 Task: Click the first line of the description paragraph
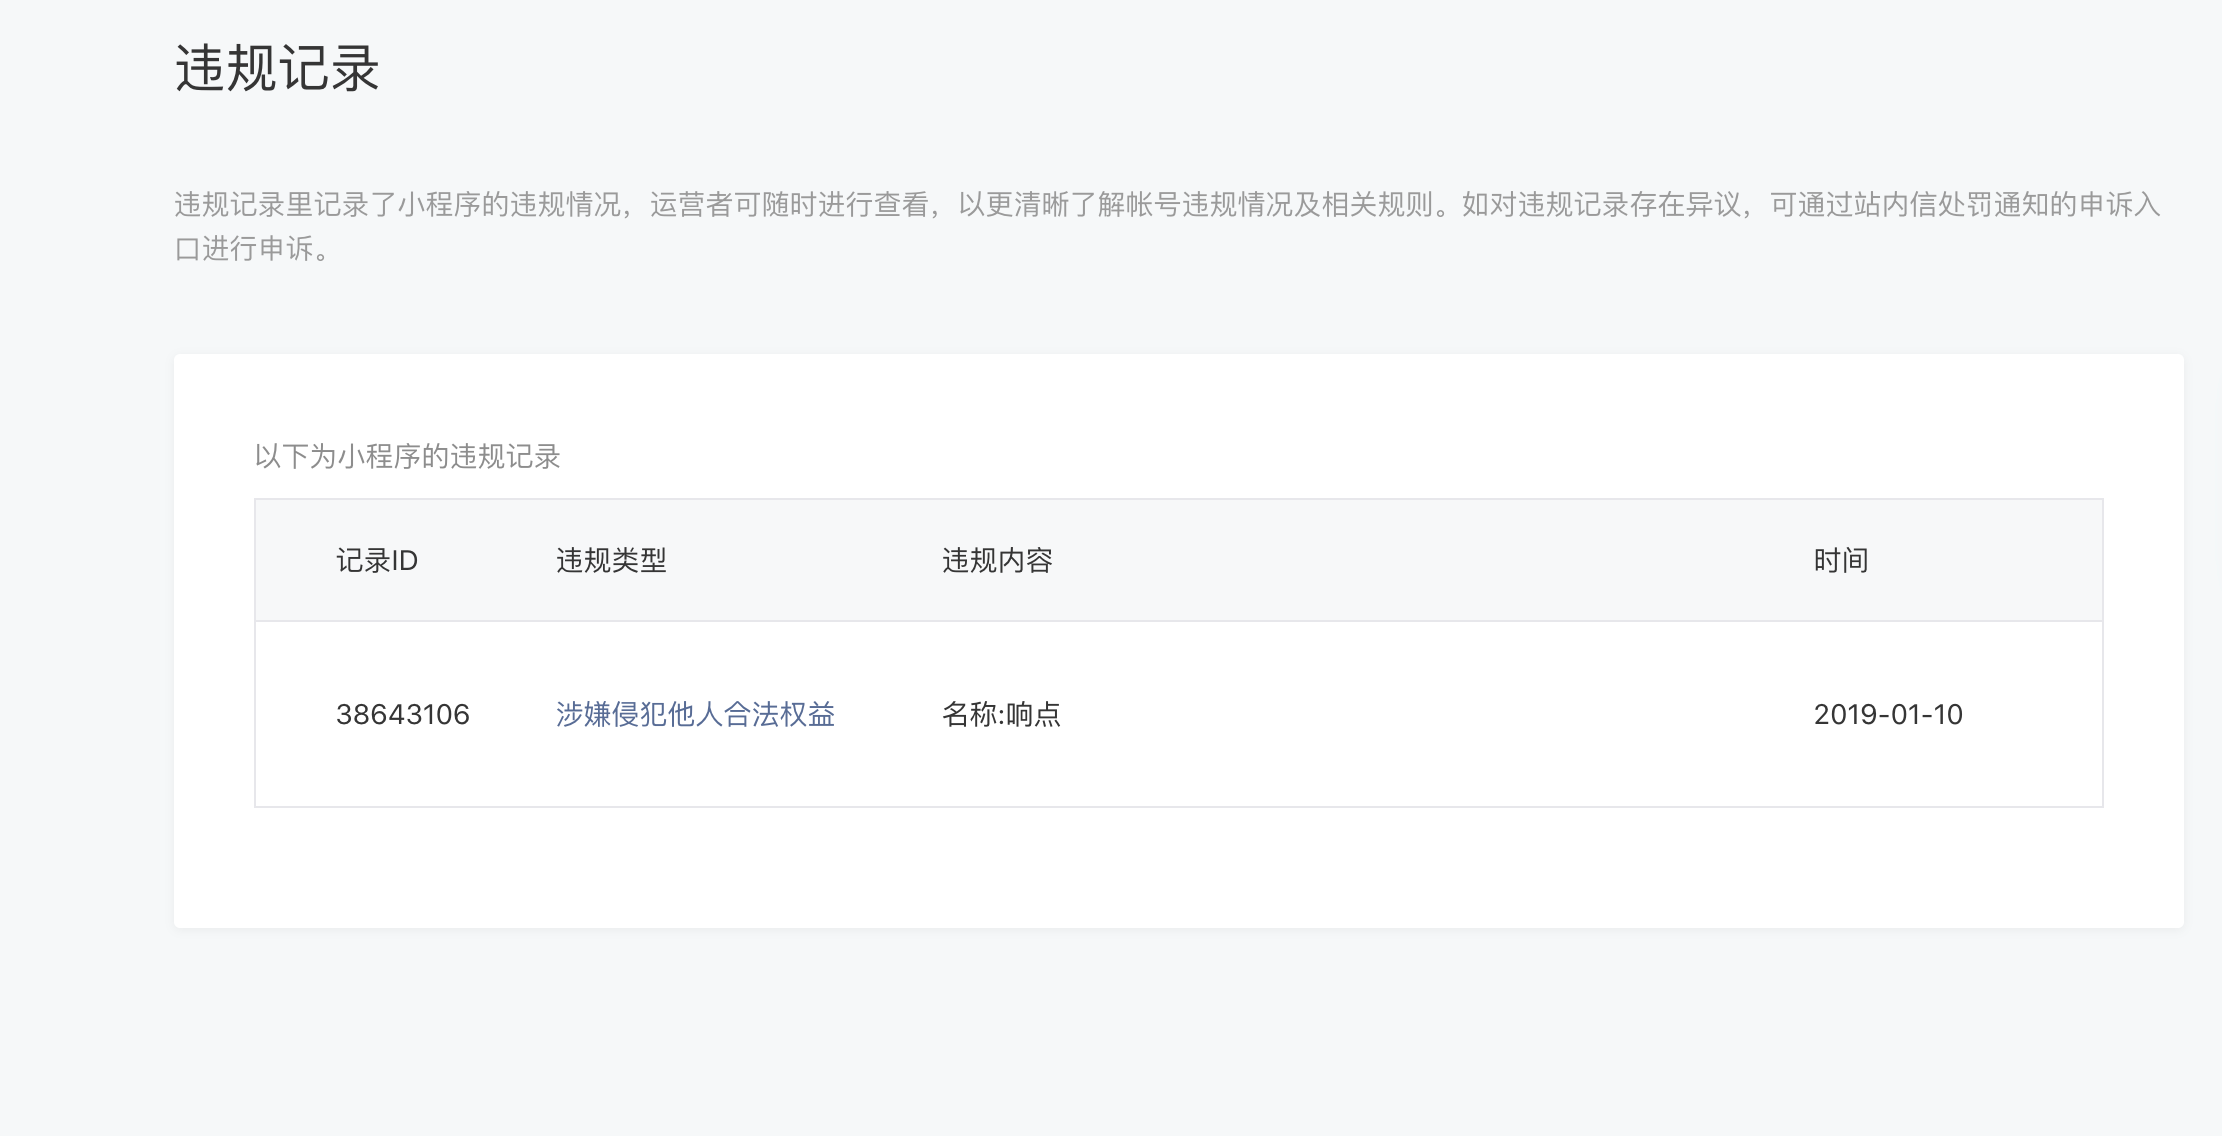tap(1166, 204)
